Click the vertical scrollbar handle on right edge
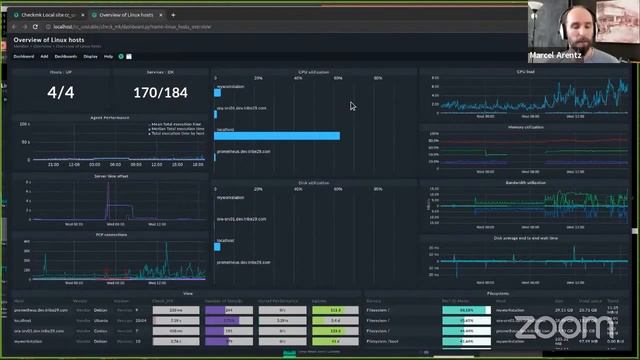This screenshot has width=640, height=360. coord(635,231)
